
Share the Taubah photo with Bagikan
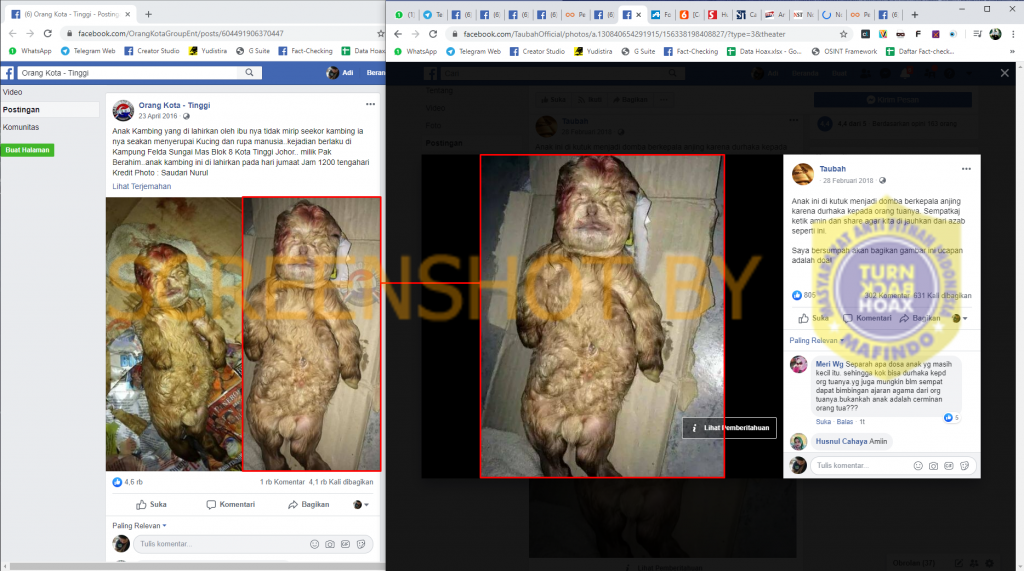coord(920,318)
